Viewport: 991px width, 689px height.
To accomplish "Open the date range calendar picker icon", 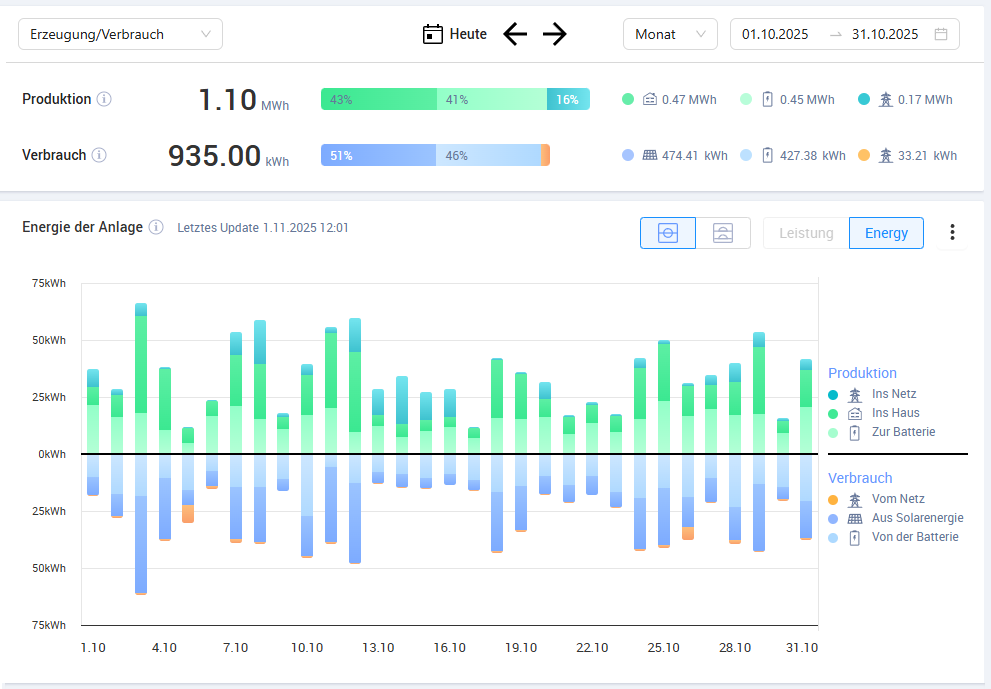I will [x=941, y=34].
